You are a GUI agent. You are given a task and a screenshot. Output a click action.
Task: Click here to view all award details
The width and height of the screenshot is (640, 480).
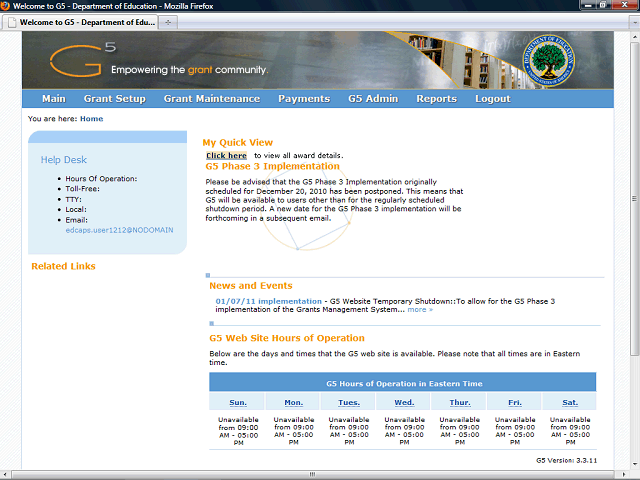coord(226,156)
